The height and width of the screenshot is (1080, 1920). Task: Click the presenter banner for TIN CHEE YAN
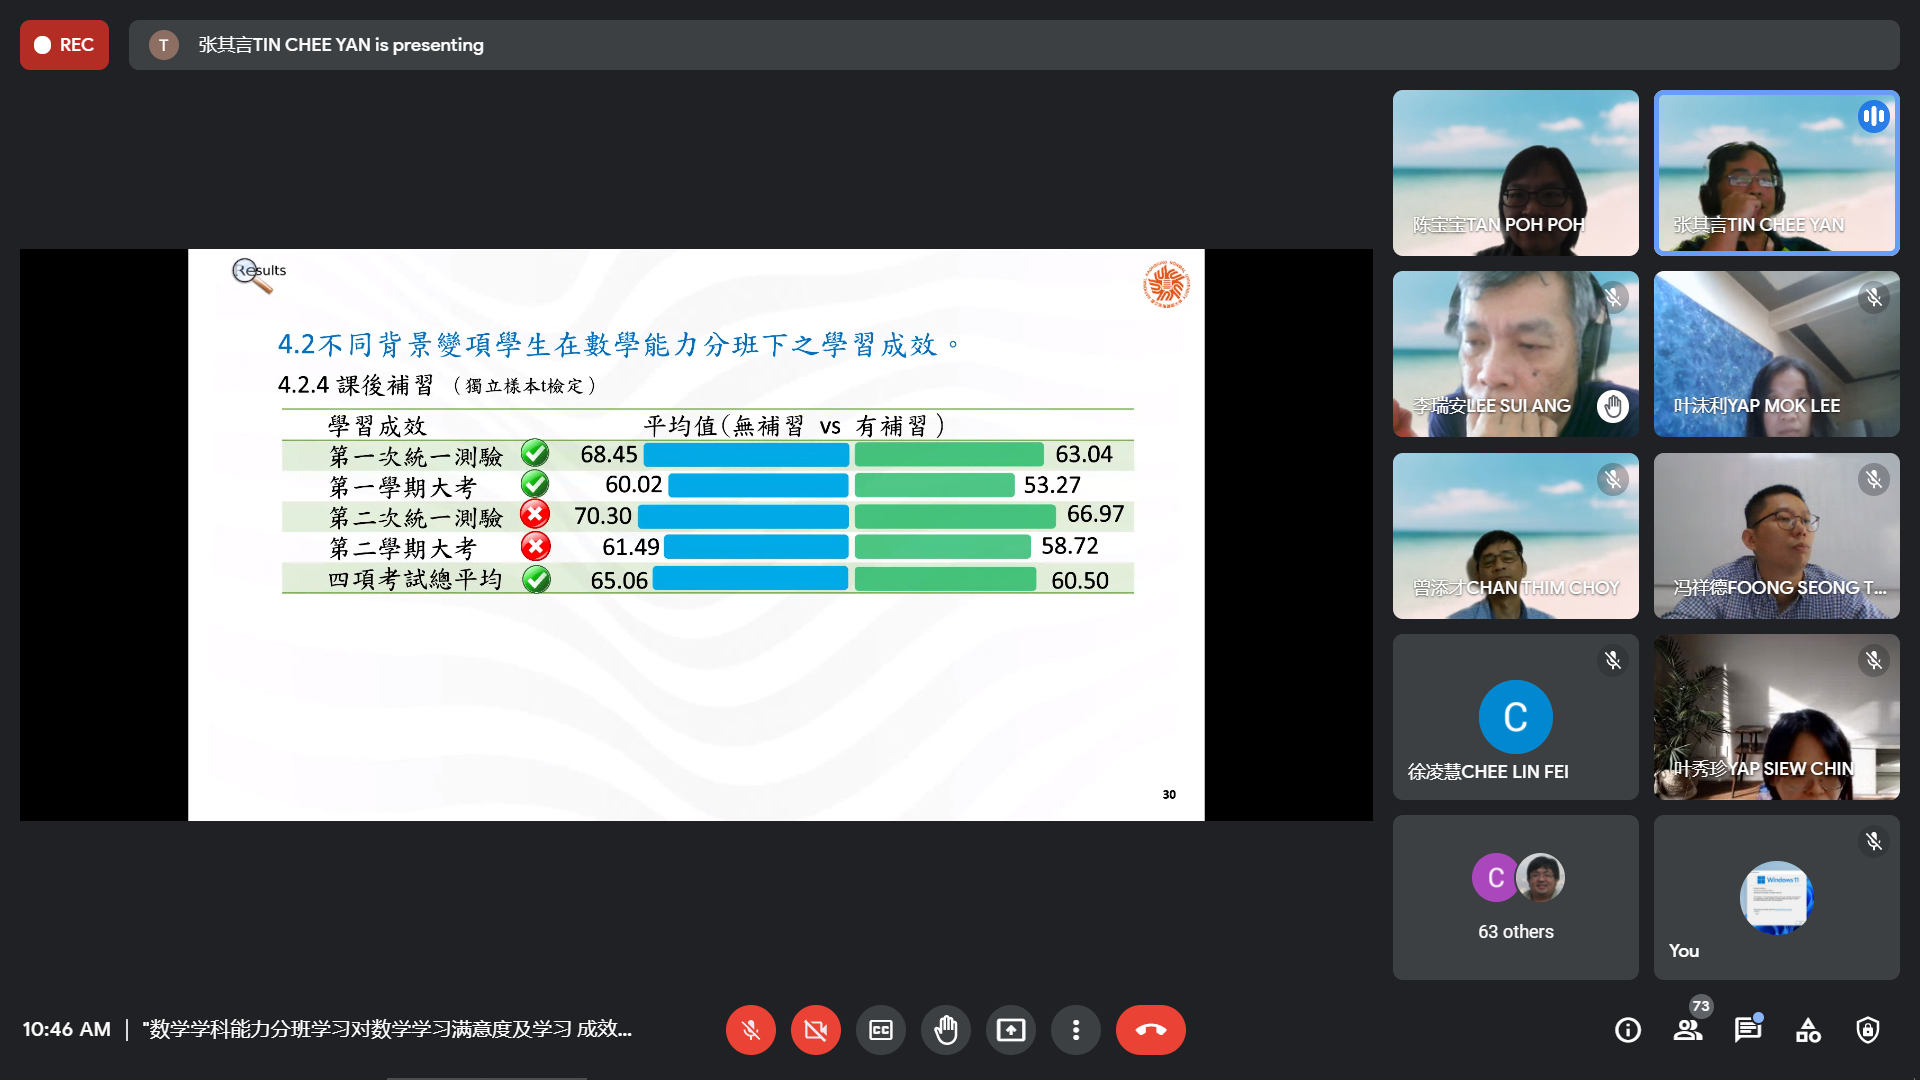pos(1014,45)
